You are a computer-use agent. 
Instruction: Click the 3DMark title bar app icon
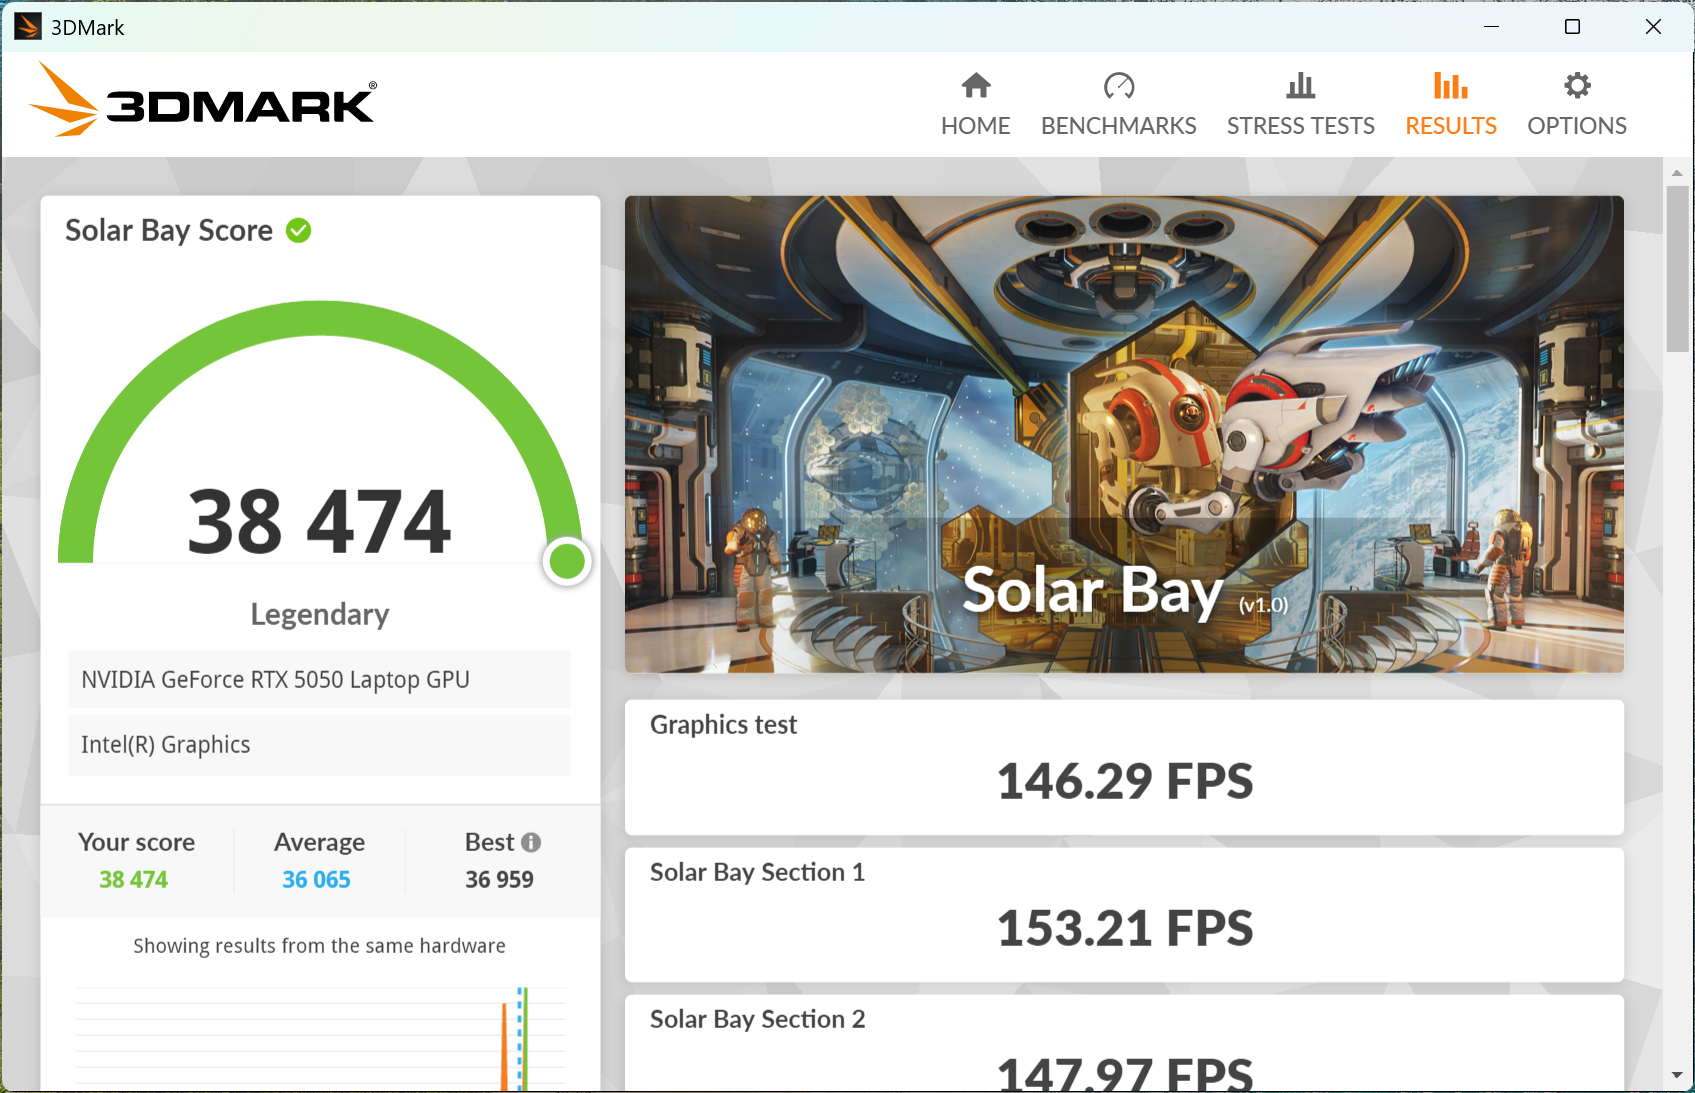27,27
